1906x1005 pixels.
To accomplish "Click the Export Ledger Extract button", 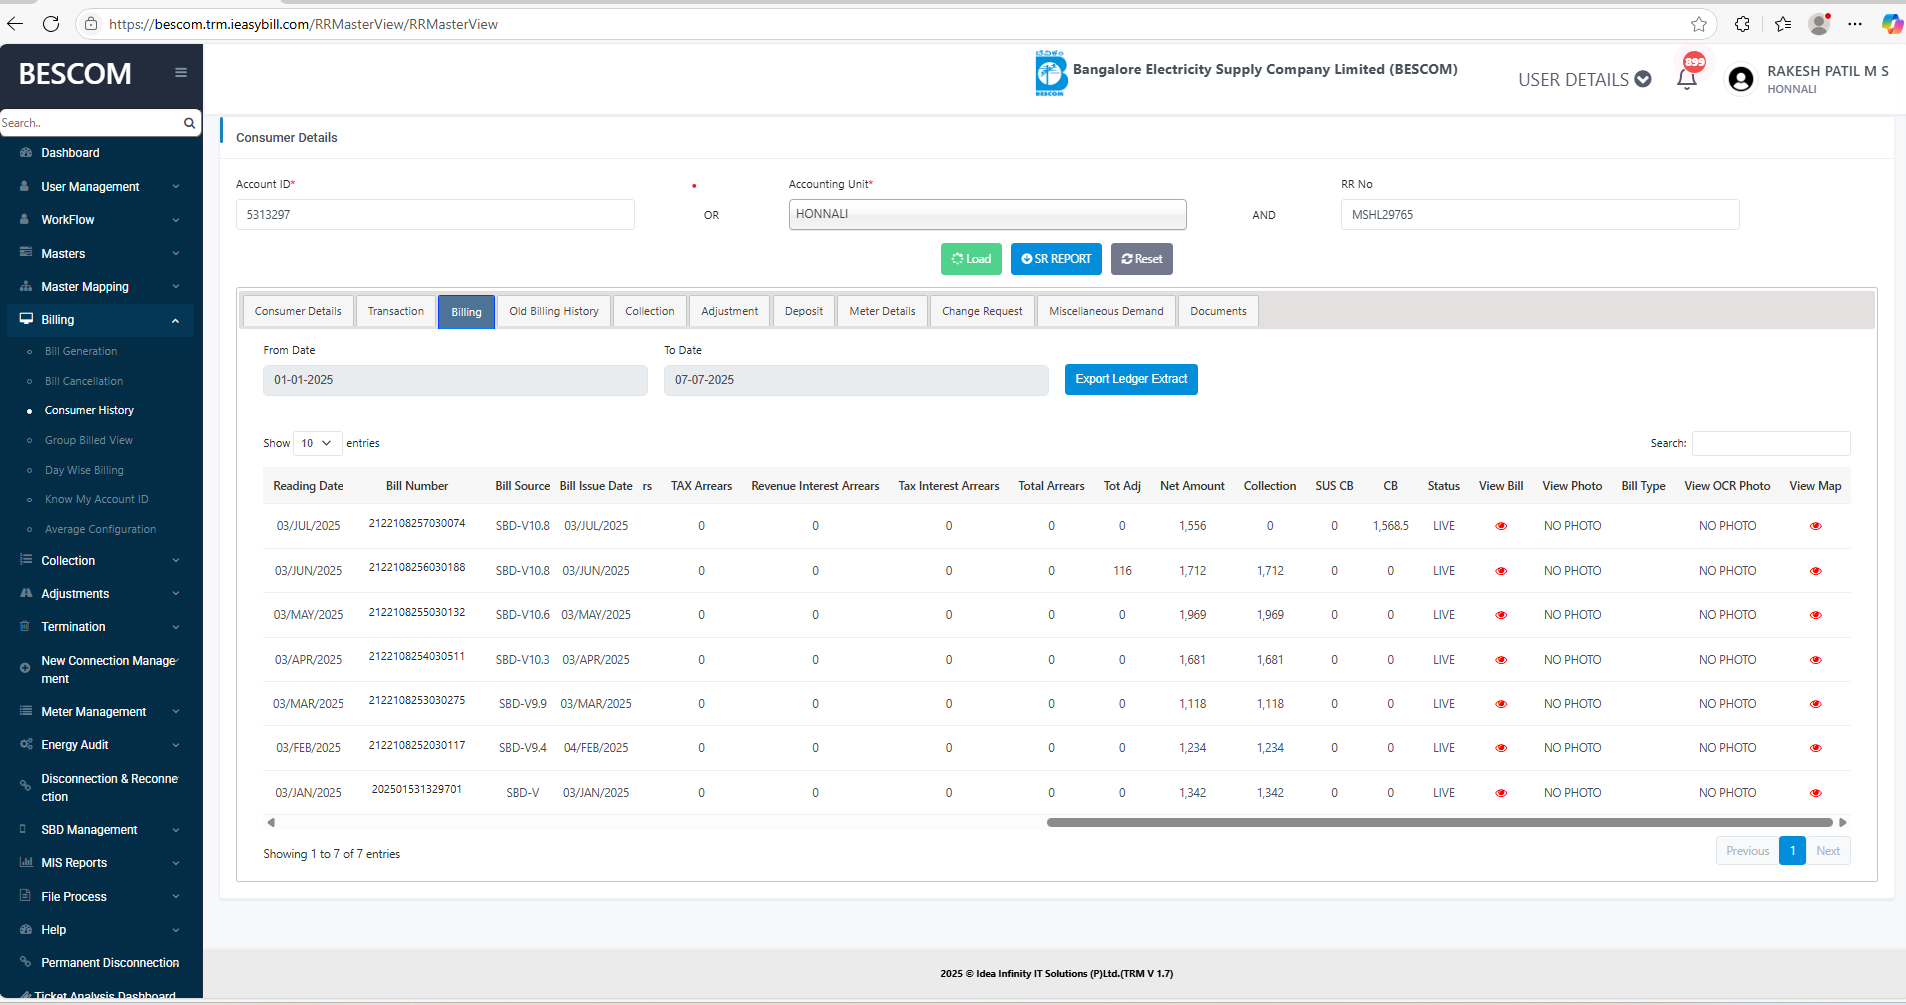I will [1131, 379].
